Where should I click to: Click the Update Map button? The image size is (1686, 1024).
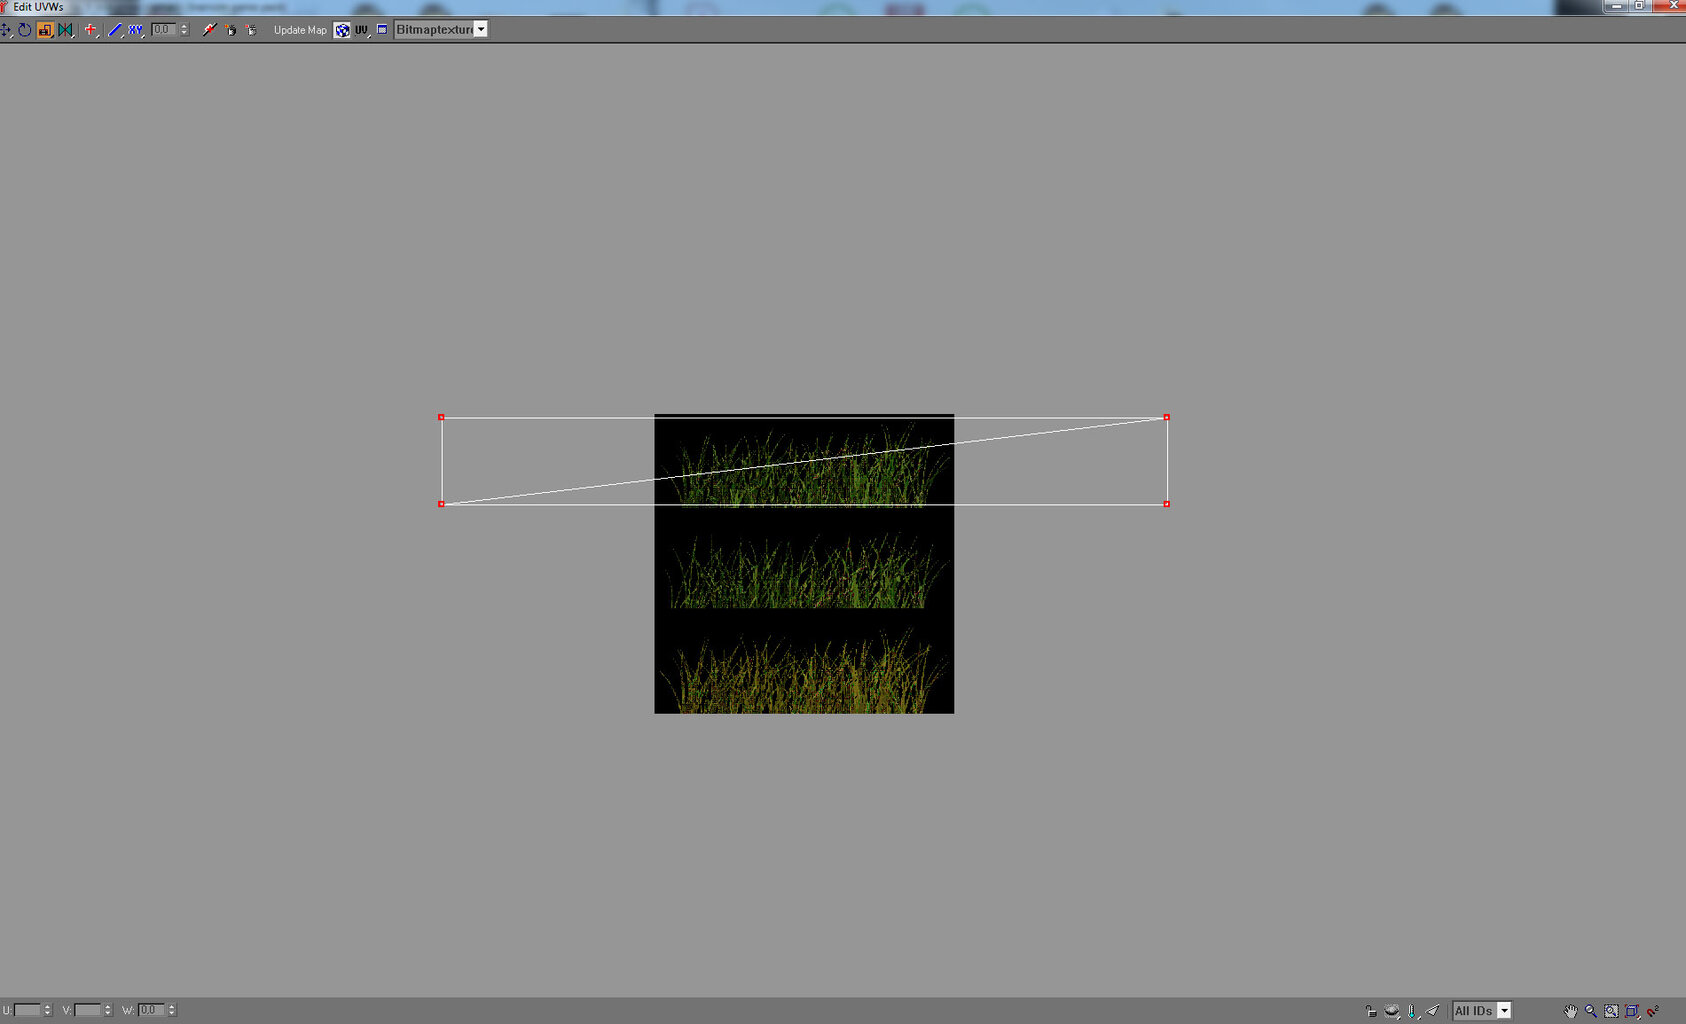[x=300, y=30]
